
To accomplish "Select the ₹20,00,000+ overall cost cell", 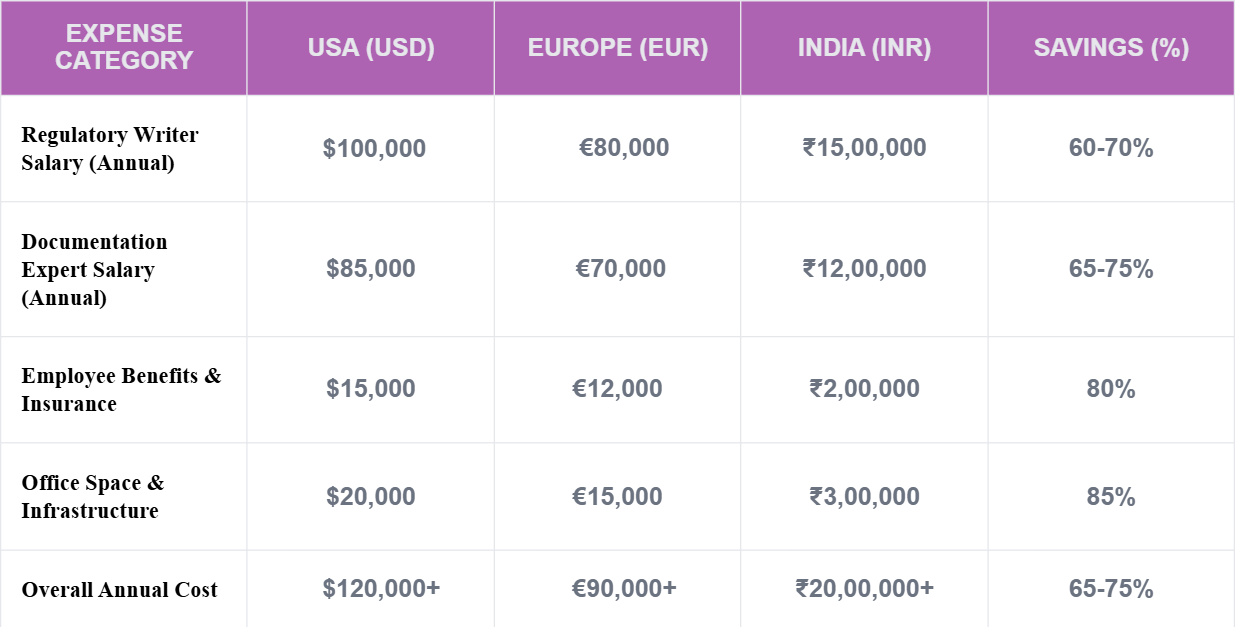I will (864, 589).
